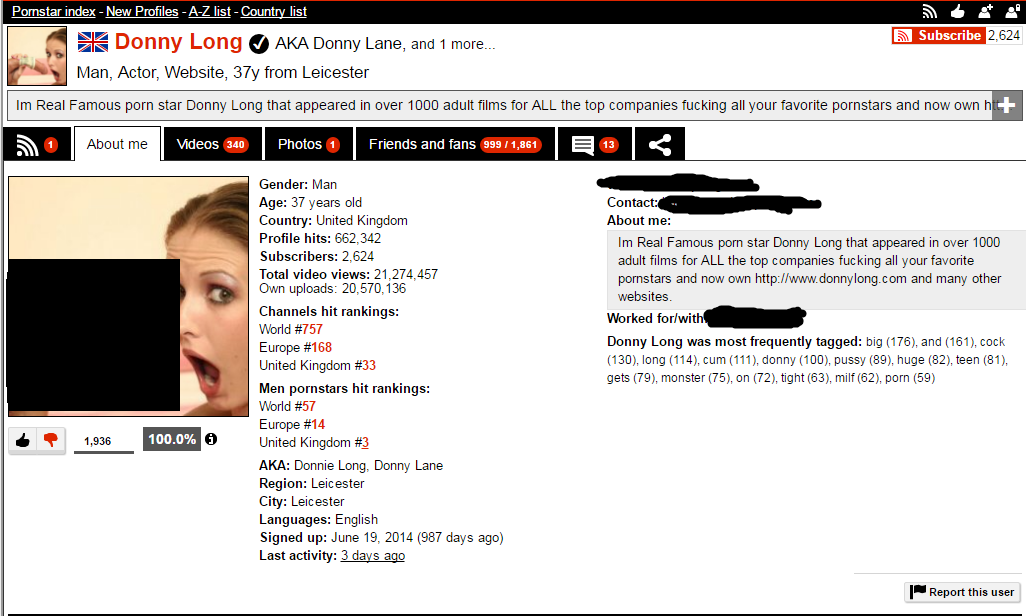Click the "Subscribers: 2,624" line
This screenshot has width=1026, height=616.
pos(317,257)
